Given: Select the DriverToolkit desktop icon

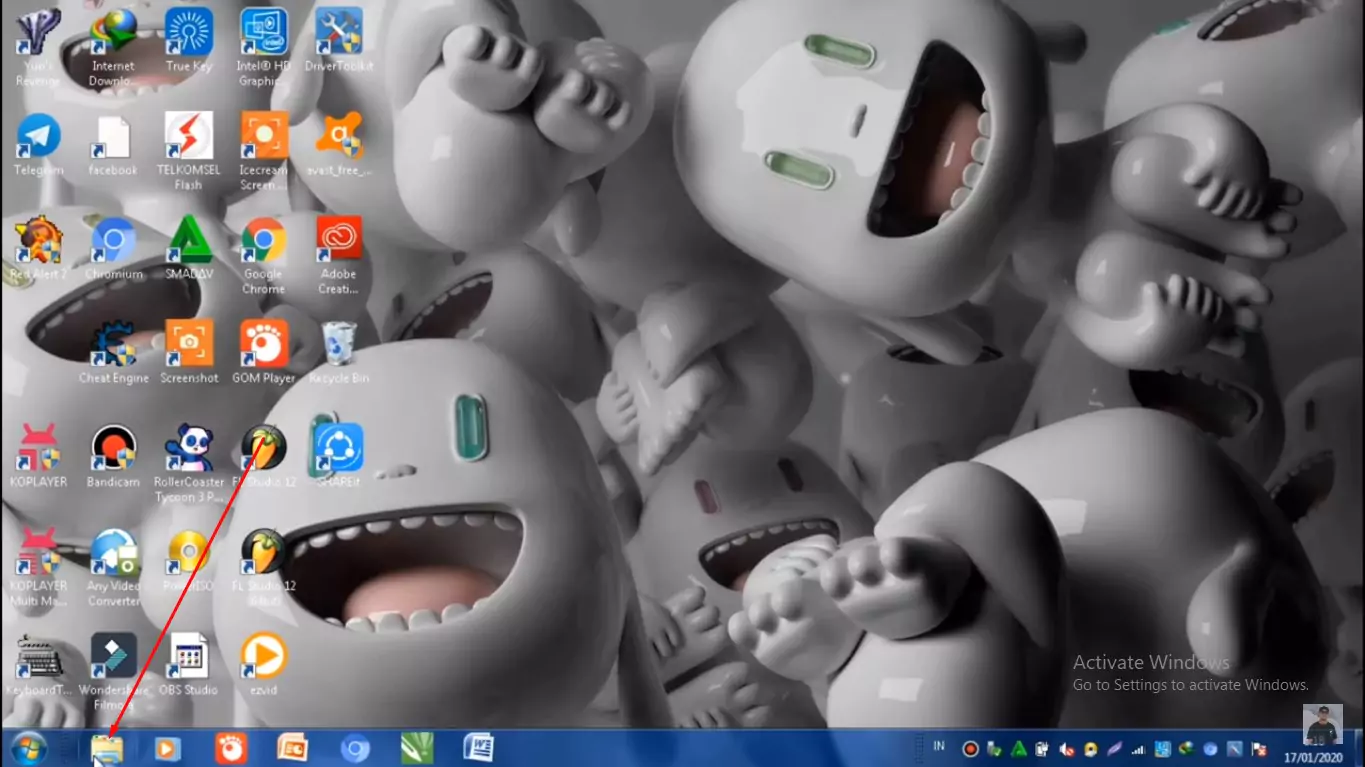Looking at the screenshot, I should (x=339, y=42).
